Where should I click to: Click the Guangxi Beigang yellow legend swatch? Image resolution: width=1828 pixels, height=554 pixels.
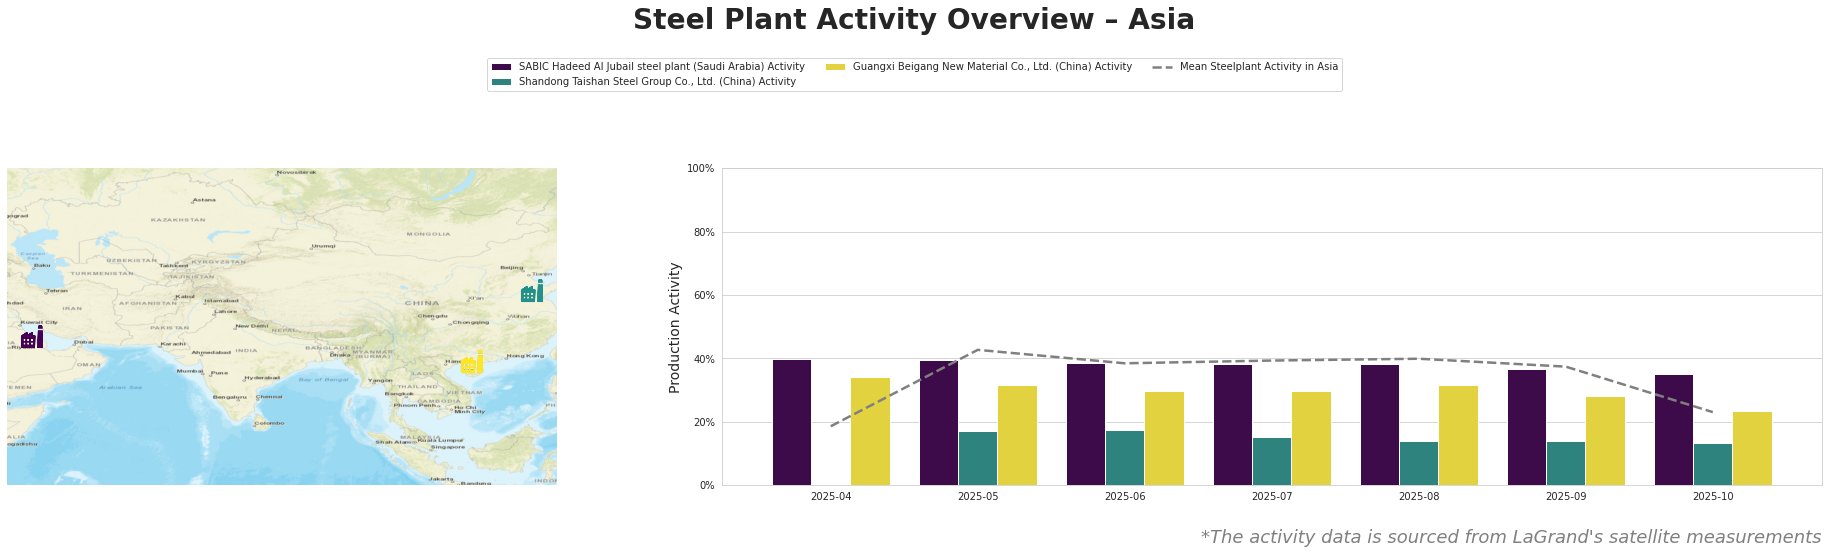pos(835,67)
